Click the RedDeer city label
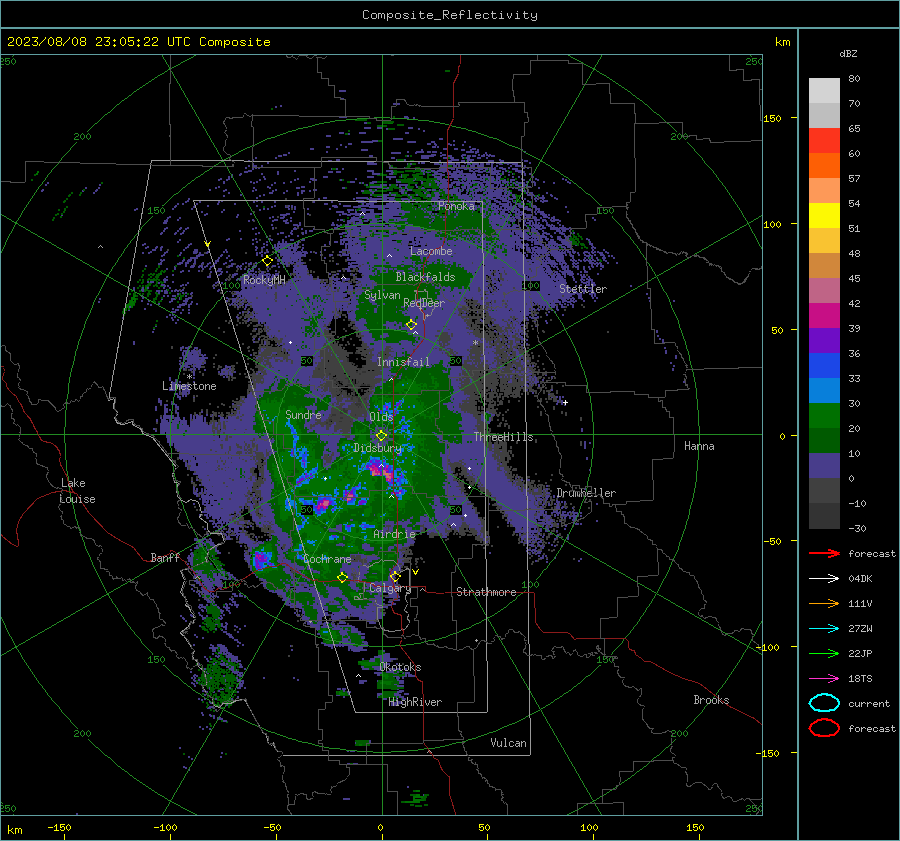 tap(424, 303)
